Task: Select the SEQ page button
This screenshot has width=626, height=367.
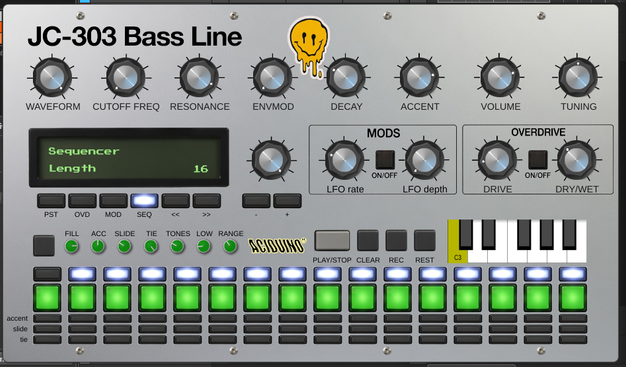Action: [x=145, y=200]
